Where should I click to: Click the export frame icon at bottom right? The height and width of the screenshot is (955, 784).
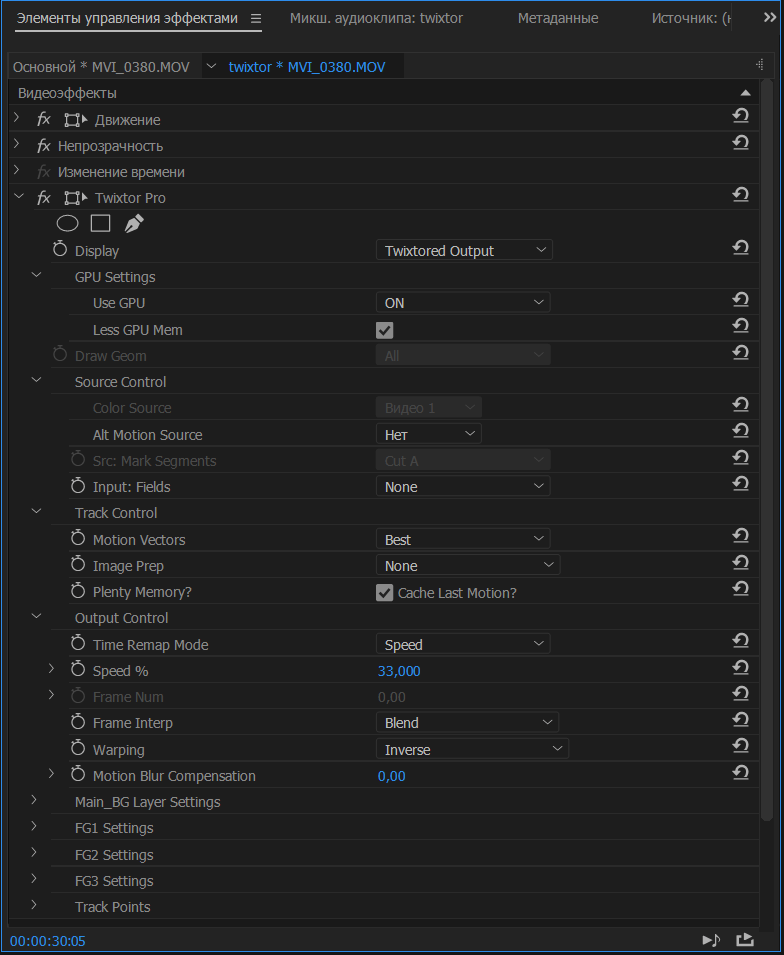tap(745, 940)
